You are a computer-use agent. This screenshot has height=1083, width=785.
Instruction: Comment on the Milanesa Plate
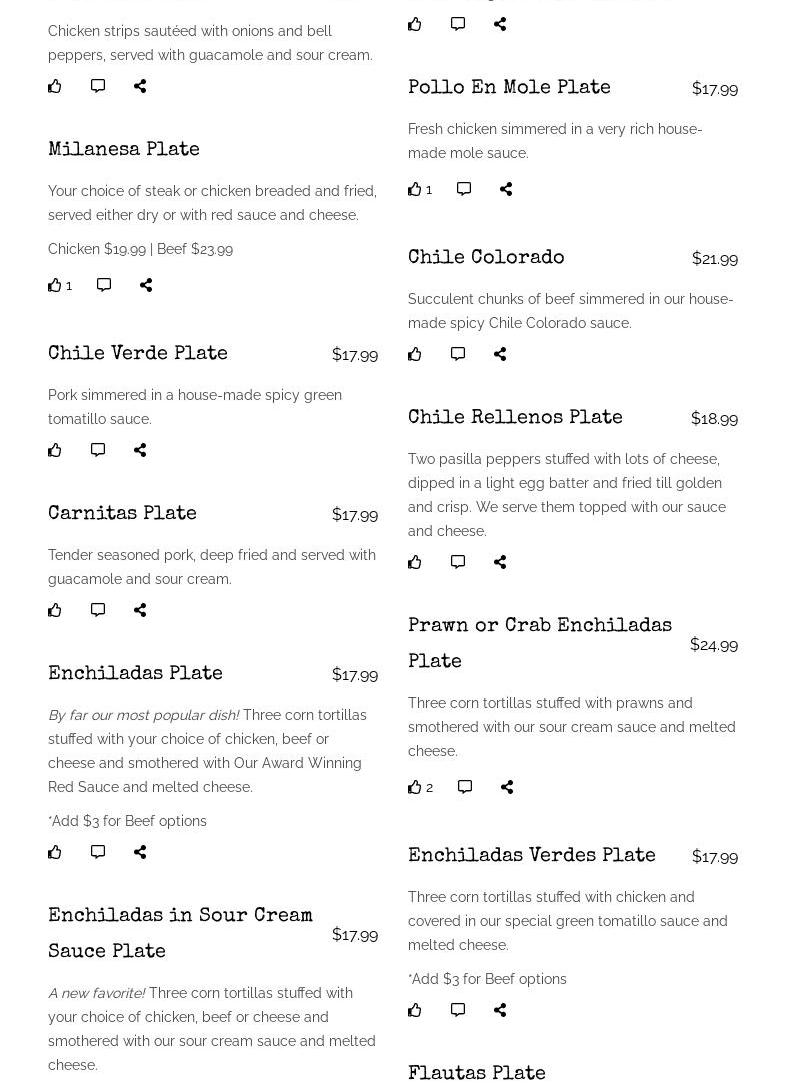[104, 285]
